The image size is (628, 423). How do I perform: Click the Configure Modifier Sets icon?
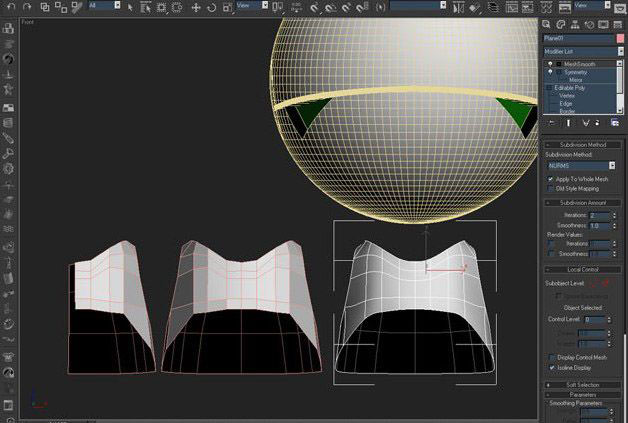click(x=614, y=123)
